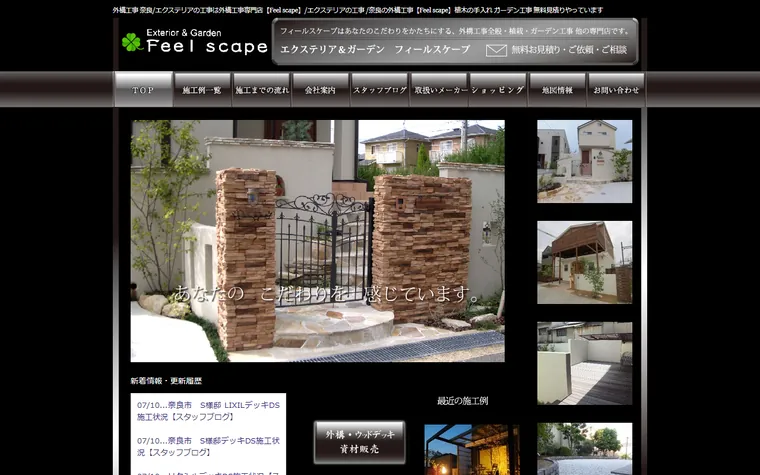Open the ショッピング menu item
This screenshot has height=475, width=760.
[x=498, y=90]
